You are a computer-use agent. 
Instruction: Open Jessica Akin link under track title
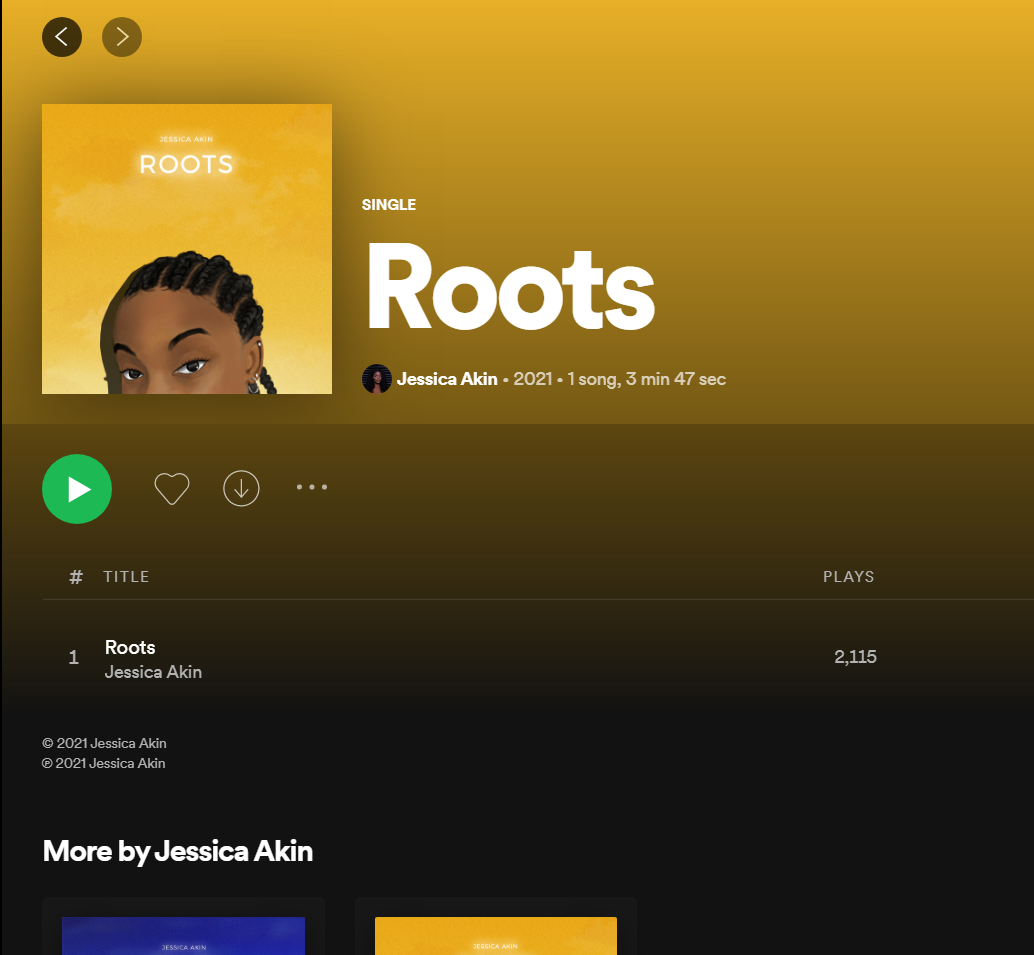click(153, 672)
